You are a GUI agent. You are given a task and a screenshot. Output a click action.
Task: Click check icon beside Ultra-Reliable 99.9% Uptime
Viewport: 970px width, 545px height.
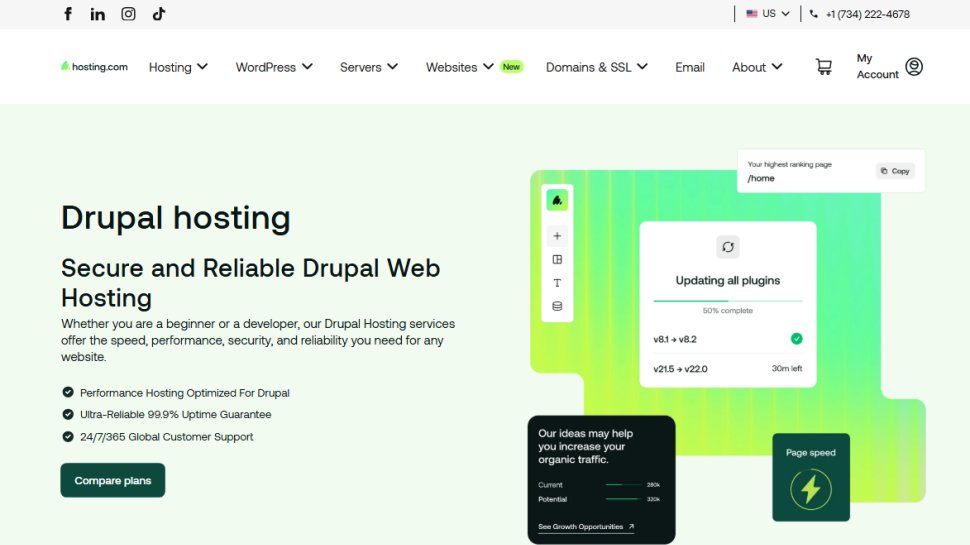[68, 414]
